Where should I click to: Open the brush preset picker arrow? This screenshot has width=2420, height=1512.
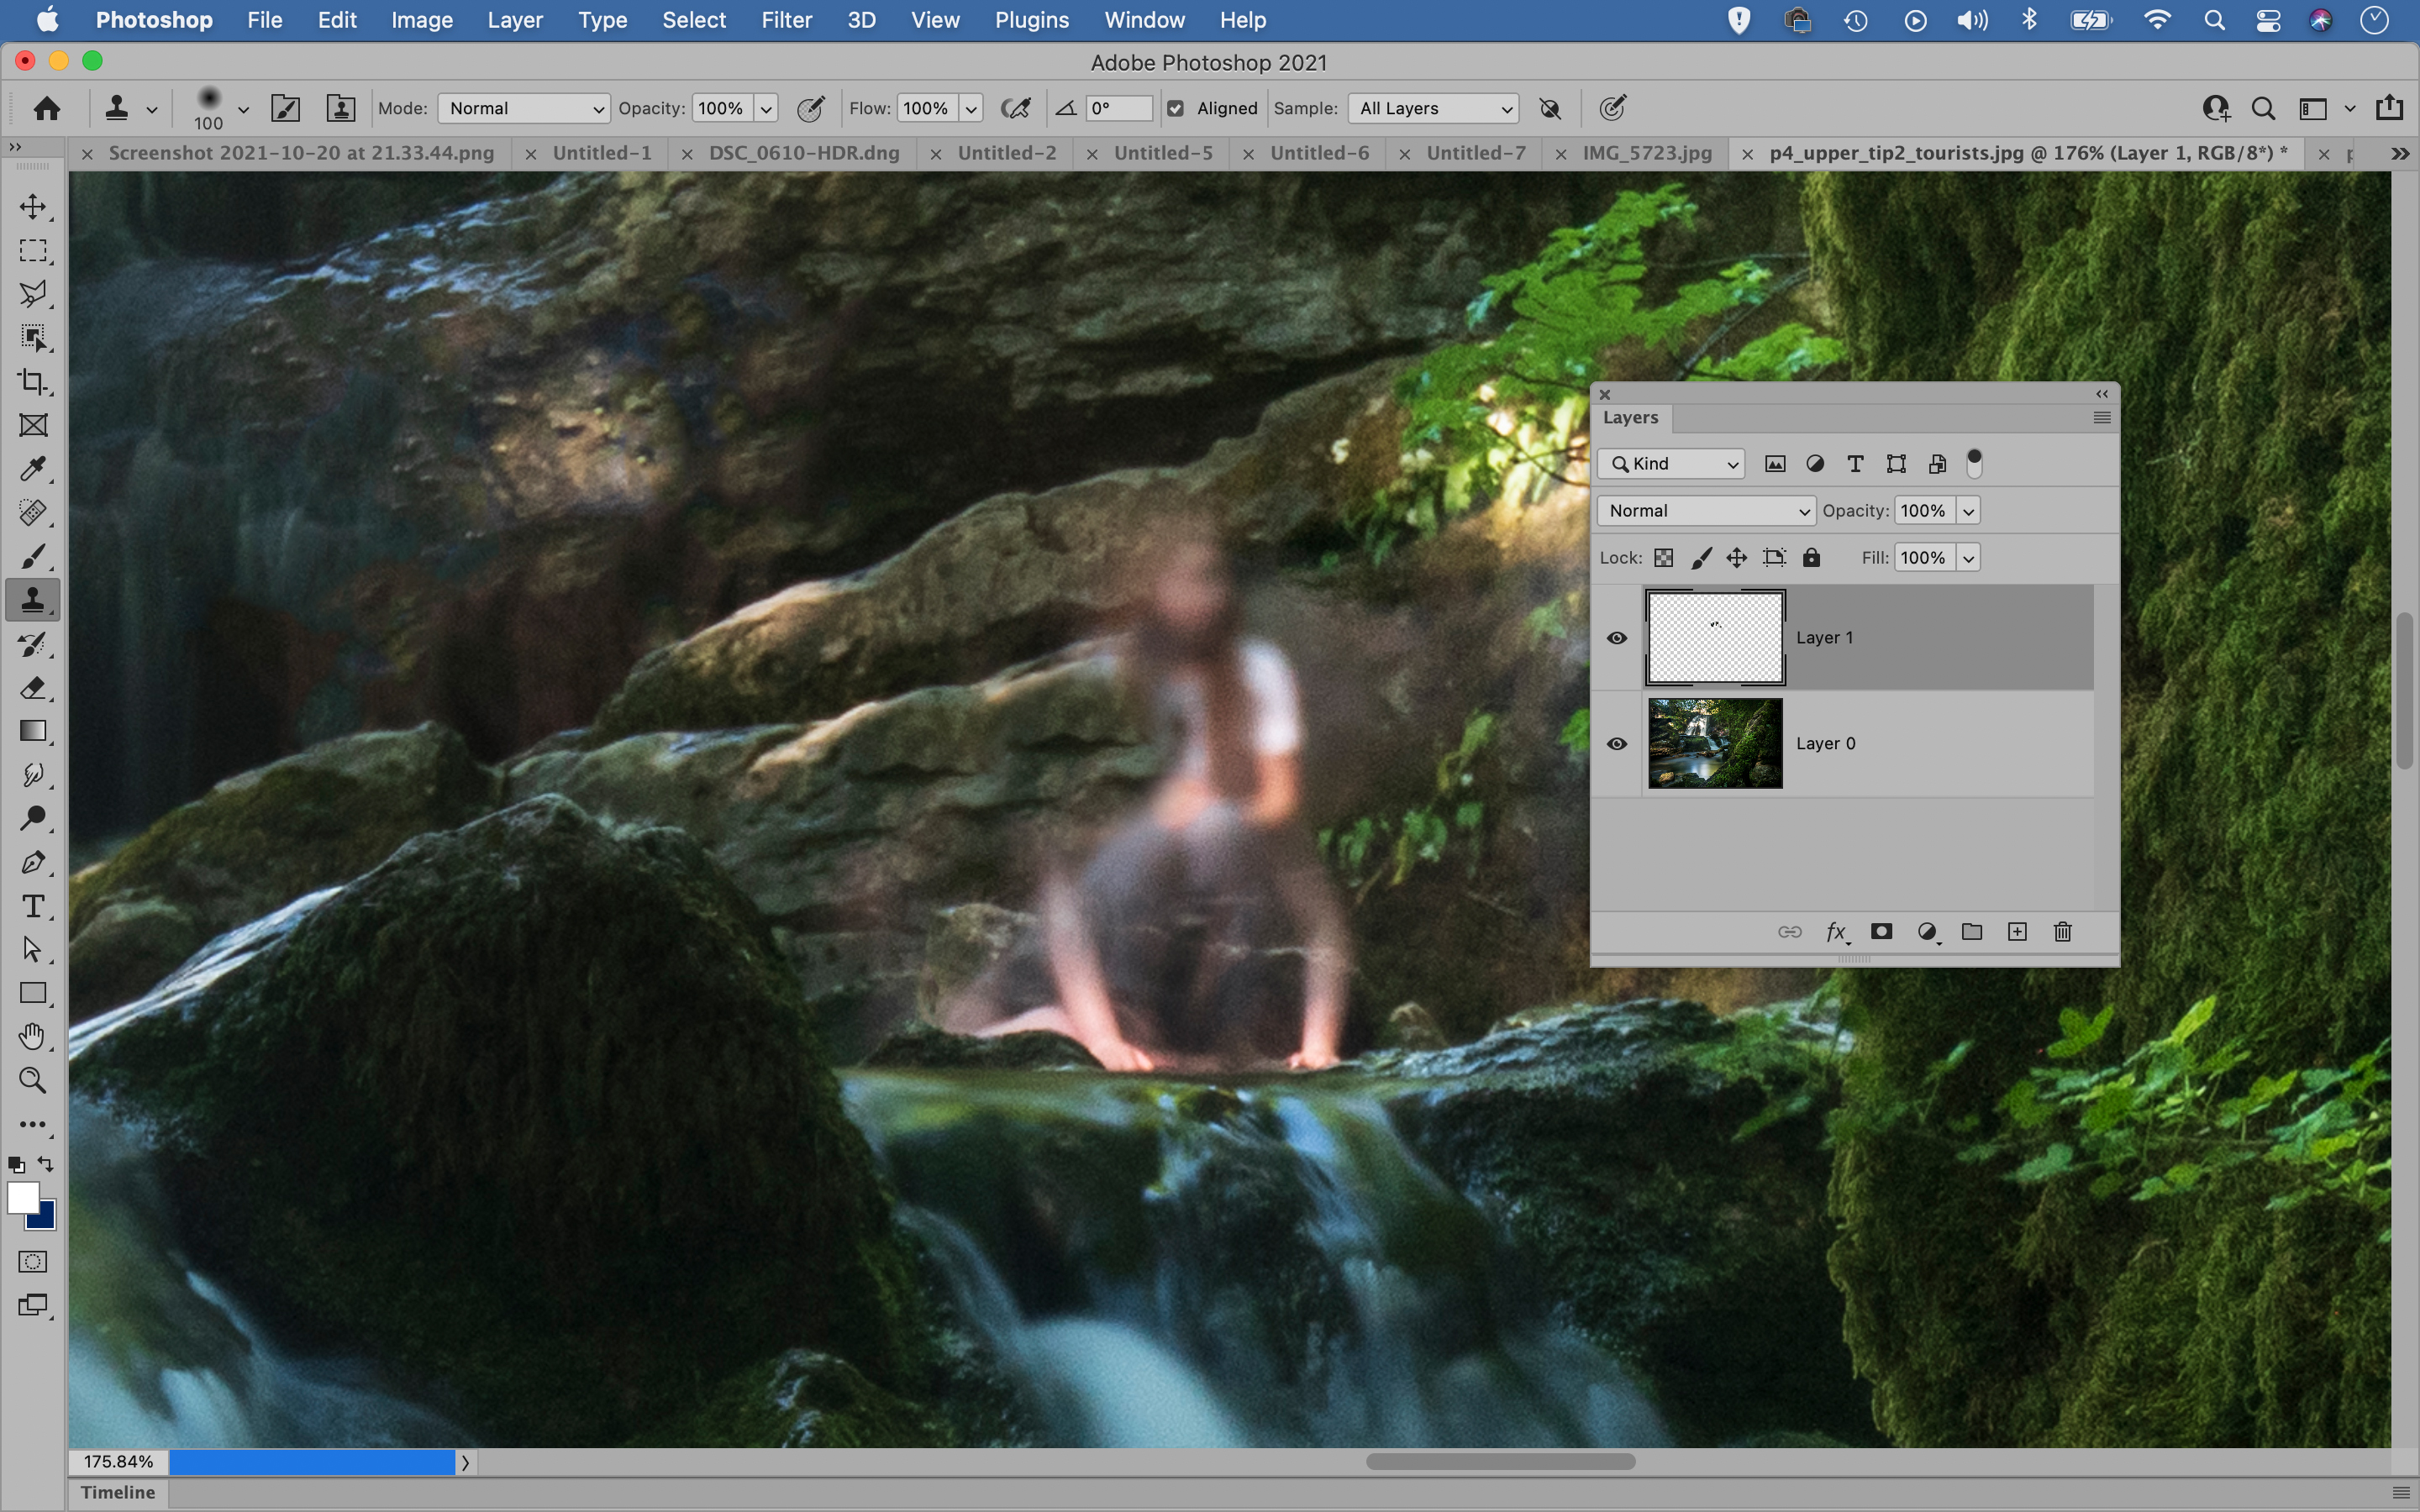click(x=243, y=109)
